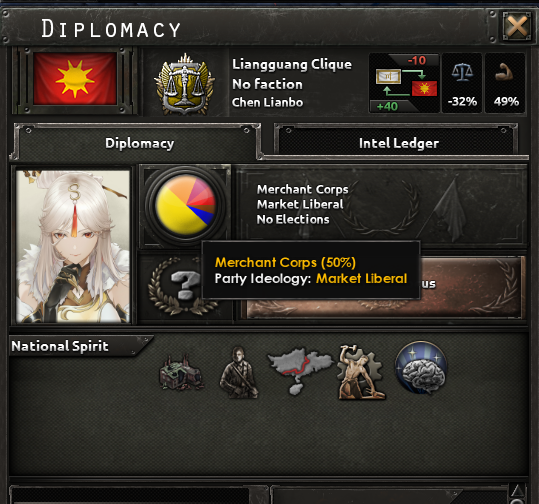
Task: Open the Intel Ledger tab
Action: click(x=398, y=143)
